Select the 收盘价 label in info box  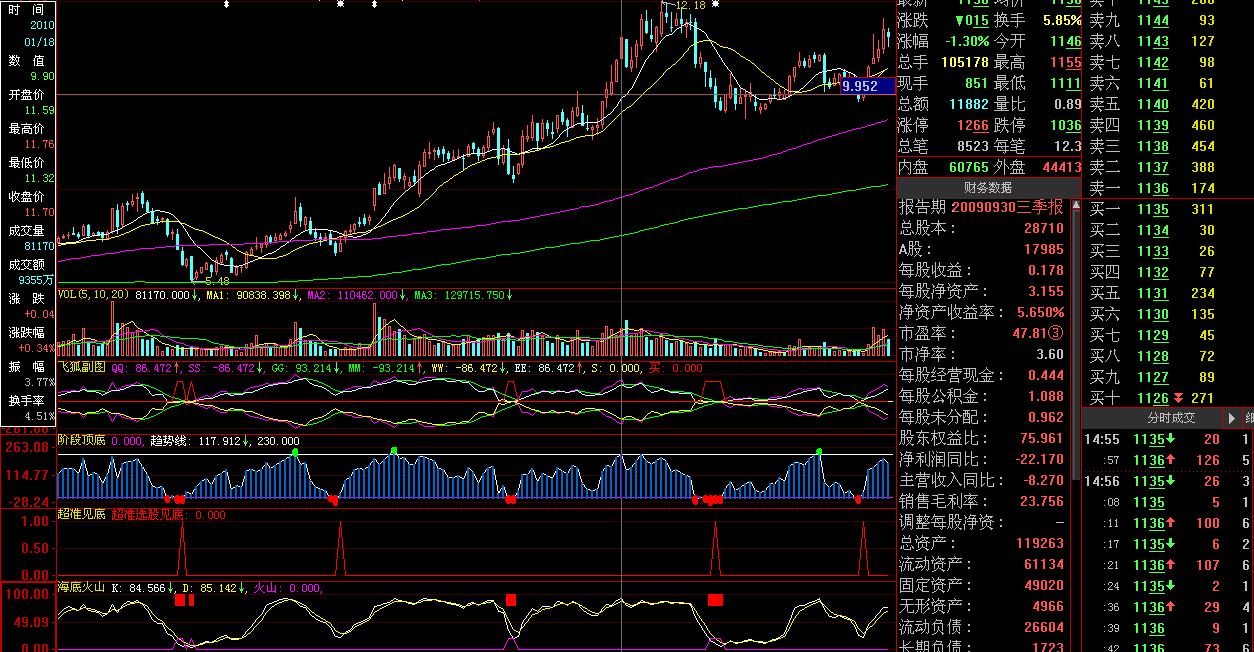tap(26, 197)
